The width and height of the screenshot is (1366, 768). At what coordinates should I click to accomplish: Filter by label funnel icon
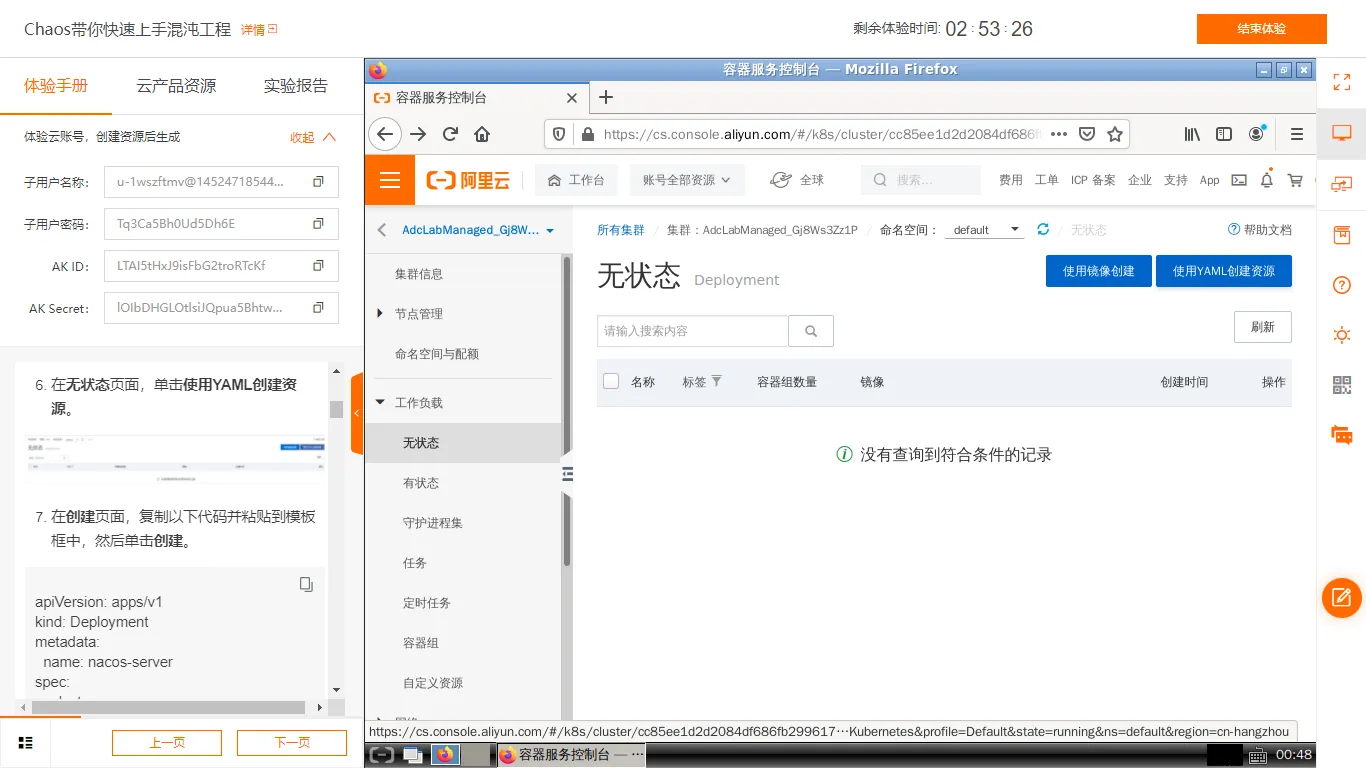pyautogui.click(x=716, y=381)
